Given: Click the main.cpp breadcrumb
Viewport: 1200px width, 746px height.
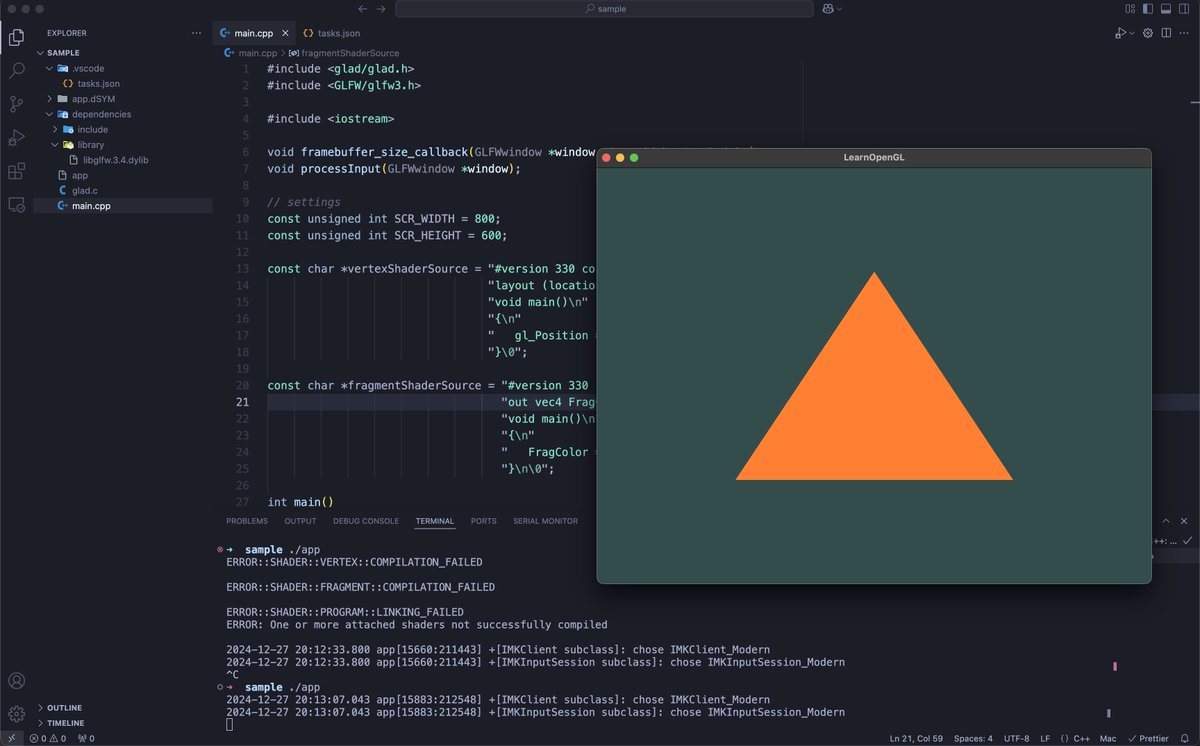Looking at the screenshot, I should [x=250, y=53].
